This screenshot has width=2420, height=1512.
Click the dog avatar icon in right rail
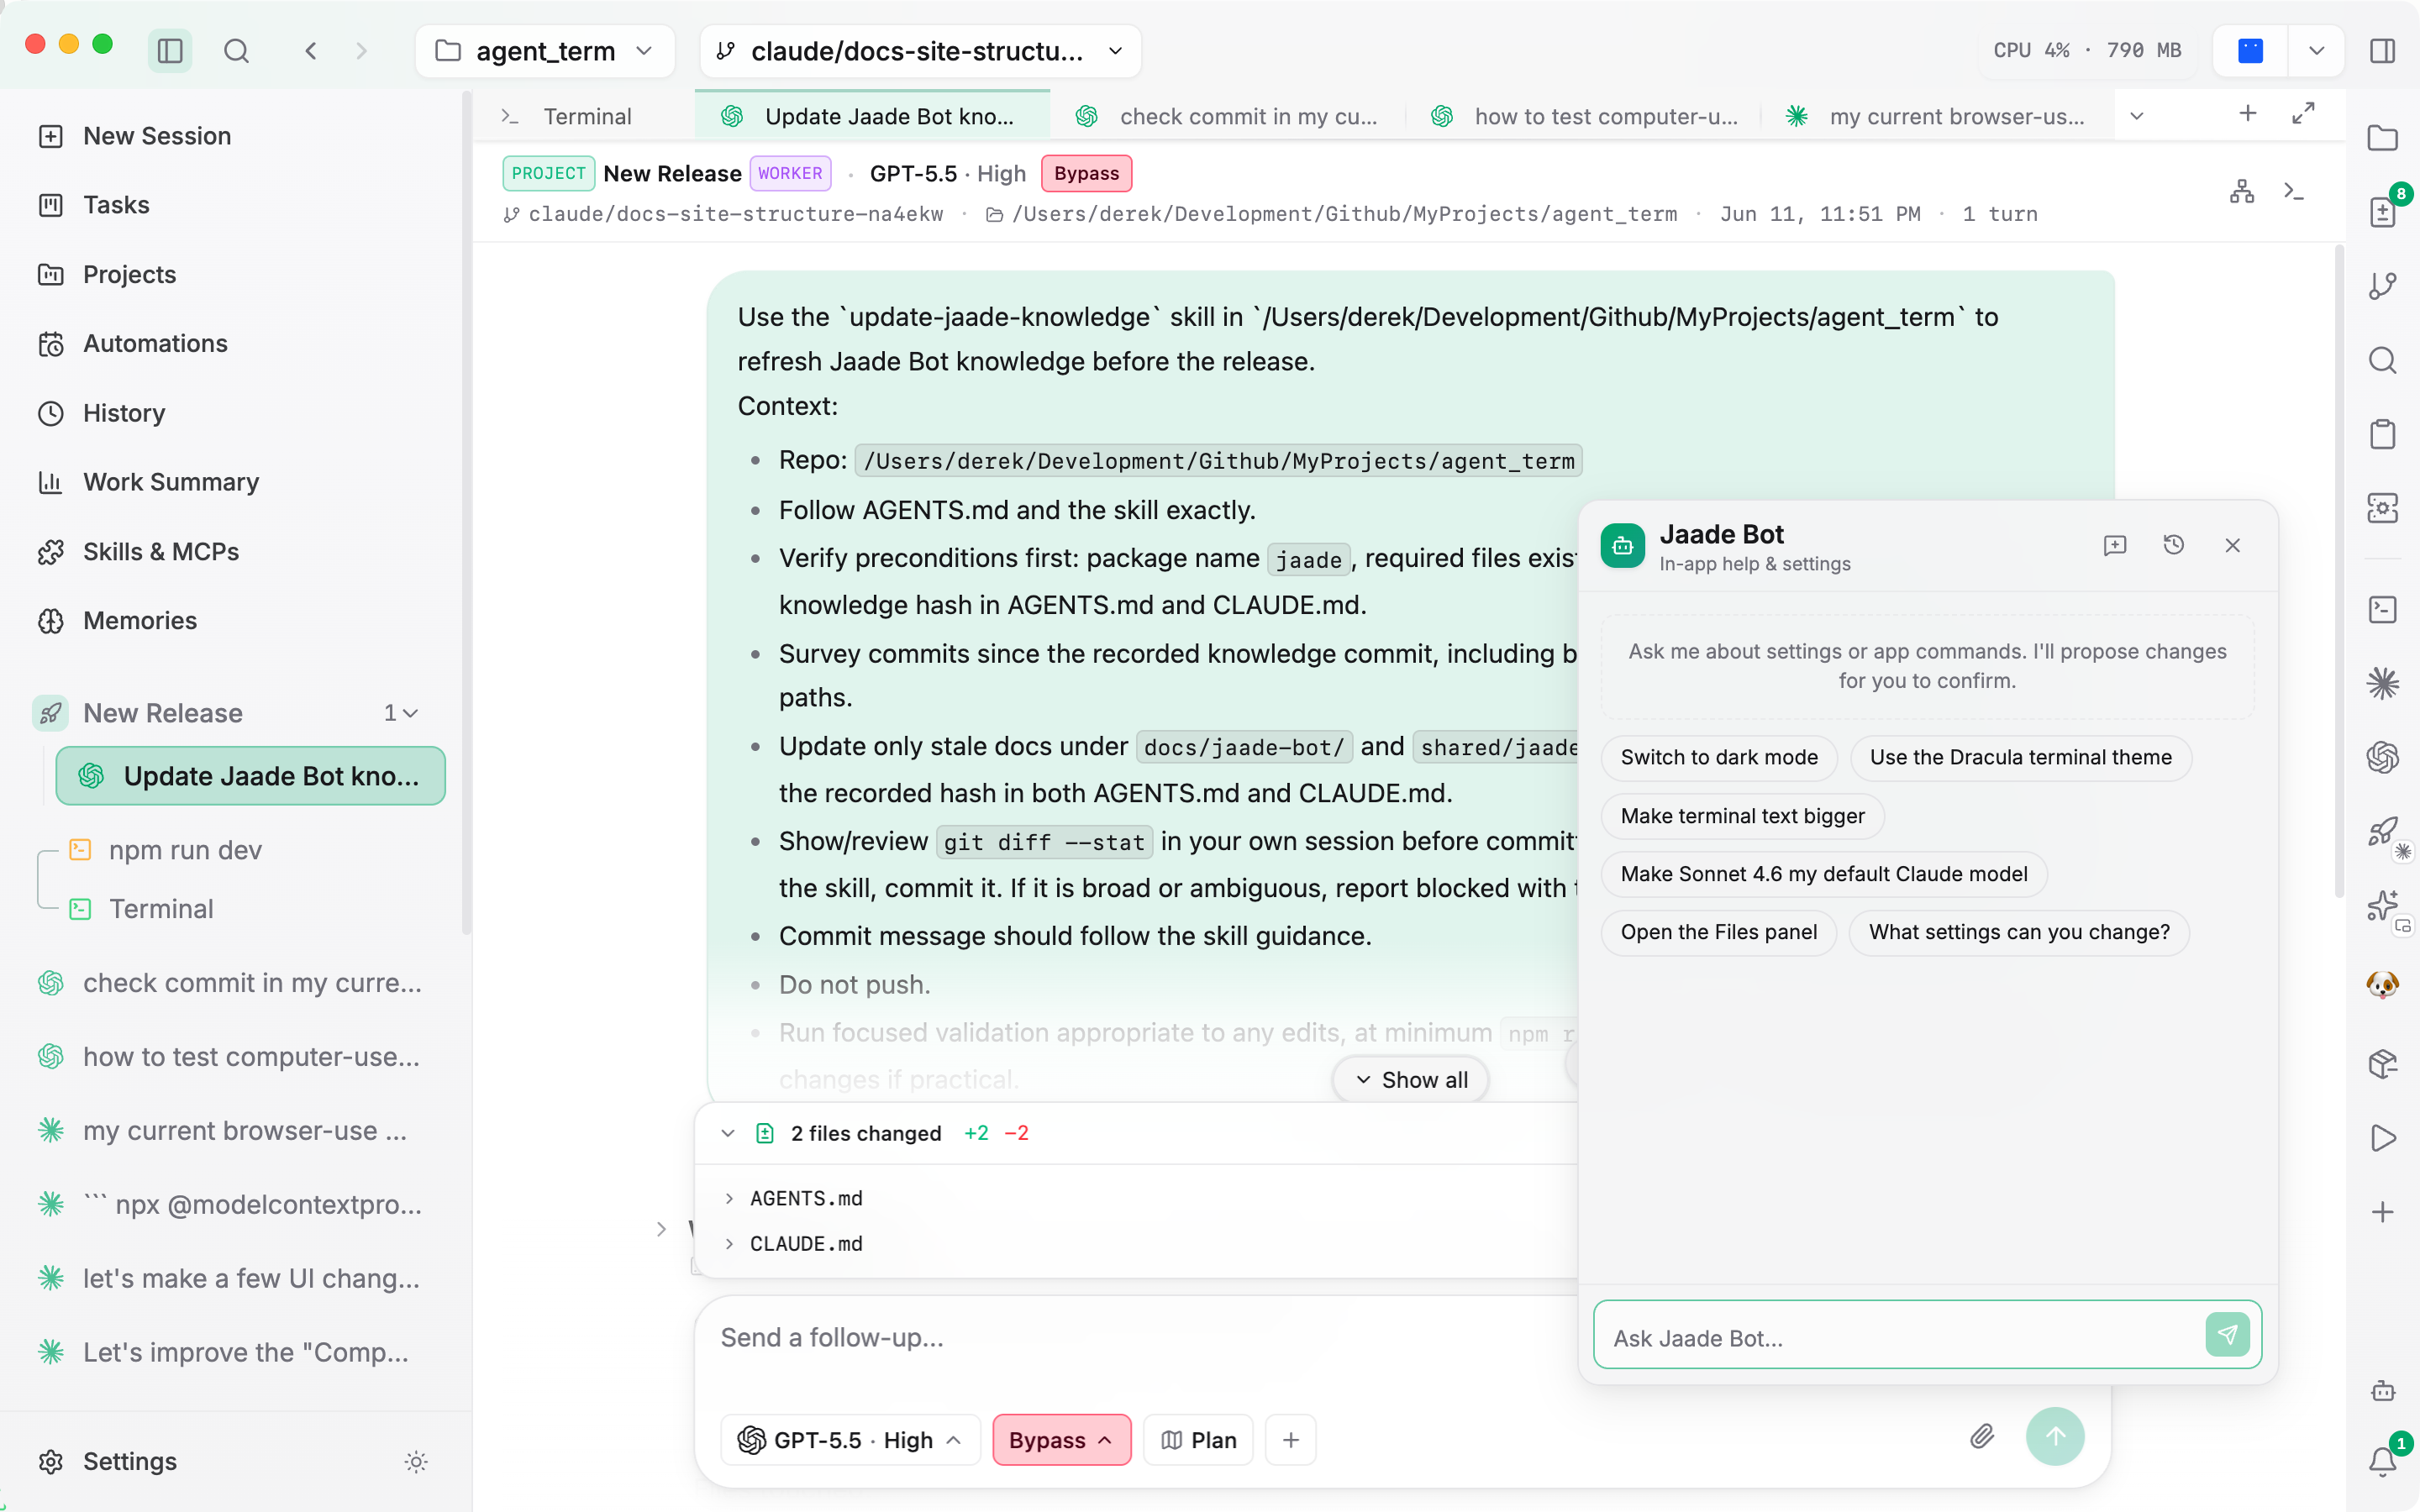pos(2382,985)
